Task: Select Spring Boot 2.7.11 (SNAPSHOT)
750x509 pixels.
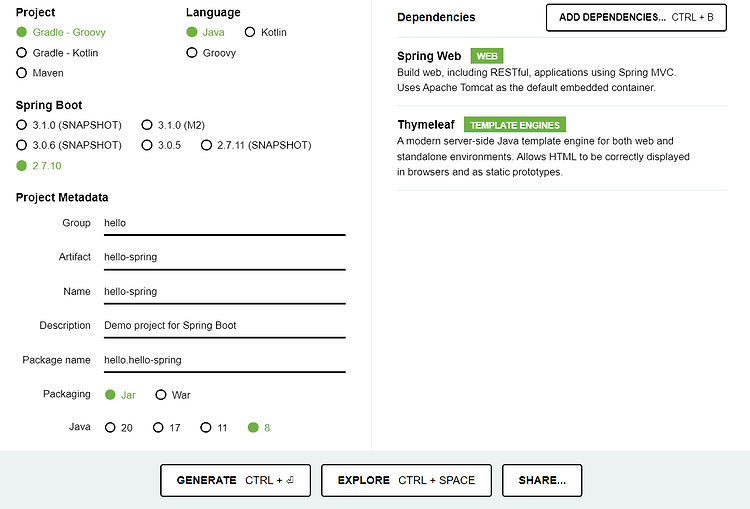Action: coord(207,145)
